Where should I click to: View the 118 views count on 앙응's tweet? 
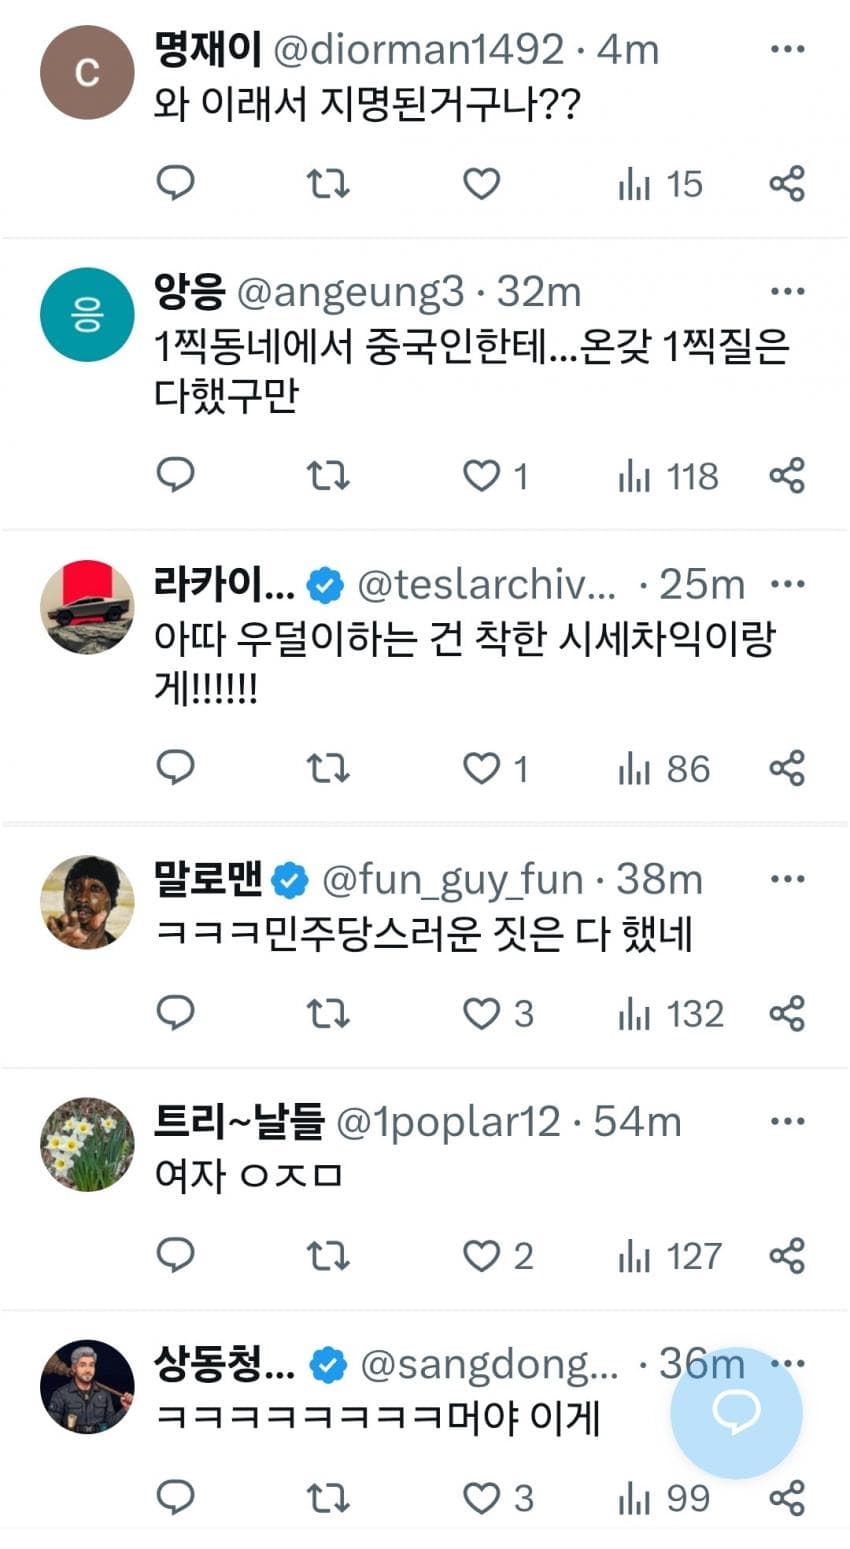(x=668, y=476)
